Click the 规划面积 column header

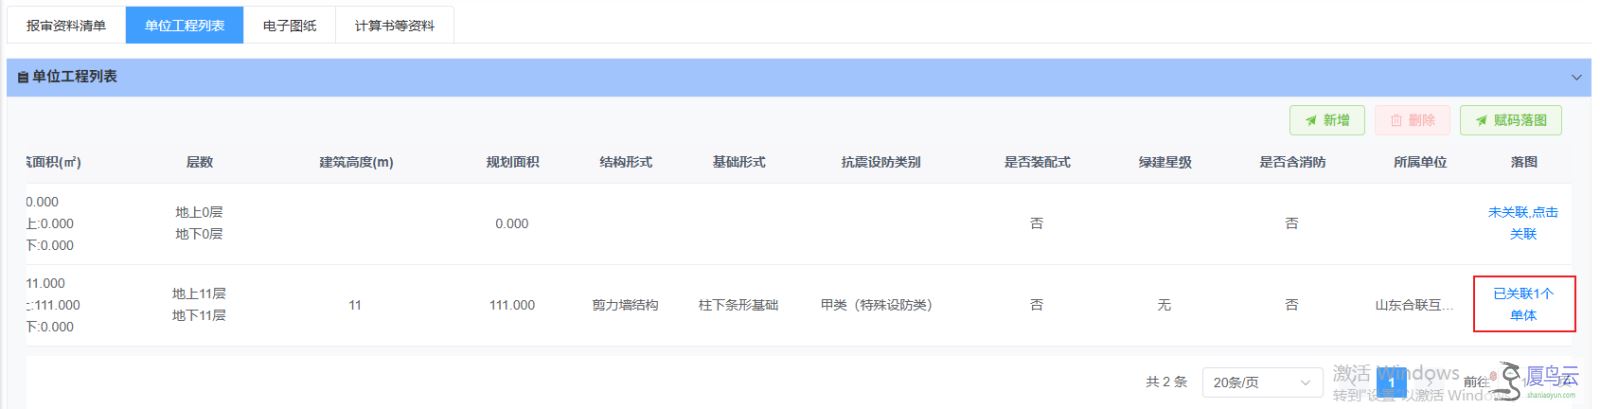click(x=512, y=162)
